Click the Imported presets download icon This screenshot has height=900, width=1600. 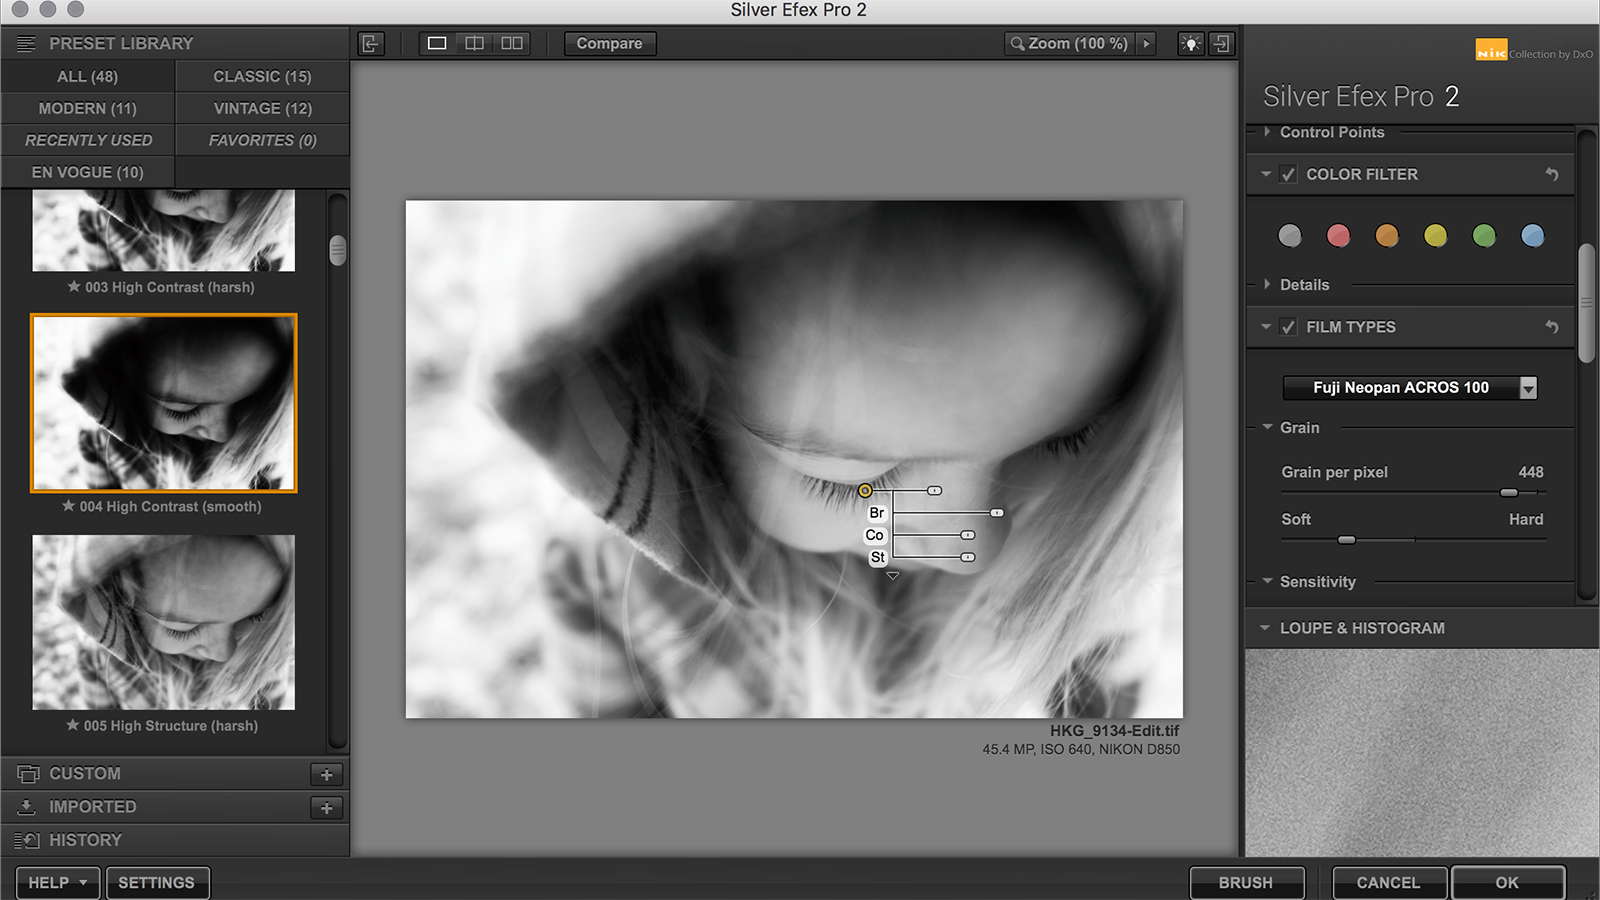tap(27, 807)
